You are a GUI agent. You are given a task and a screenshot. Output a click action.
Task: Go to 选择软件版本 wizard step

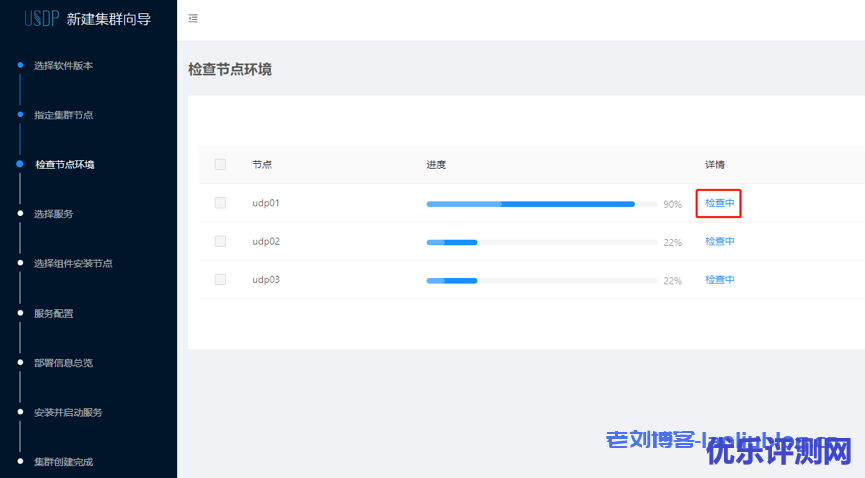(63, 66)
